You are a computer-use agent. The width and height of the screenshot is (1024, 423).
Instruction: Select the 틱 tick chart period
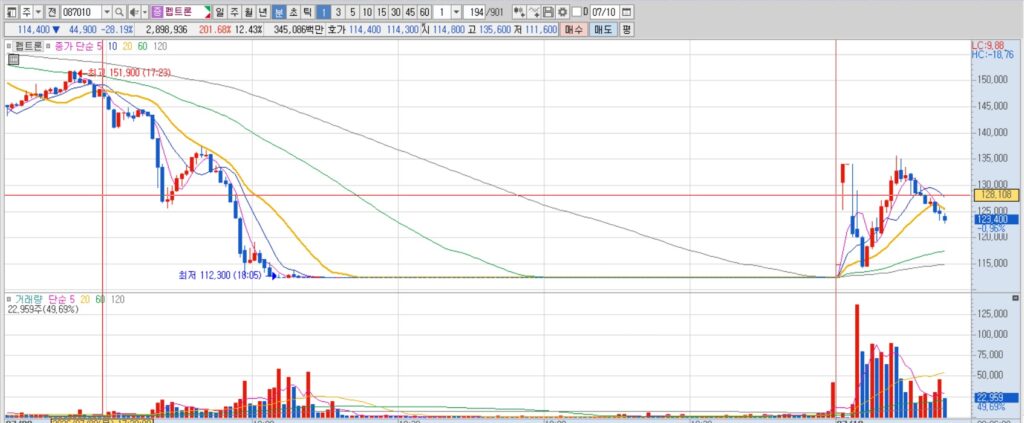(x=307, y=12)
